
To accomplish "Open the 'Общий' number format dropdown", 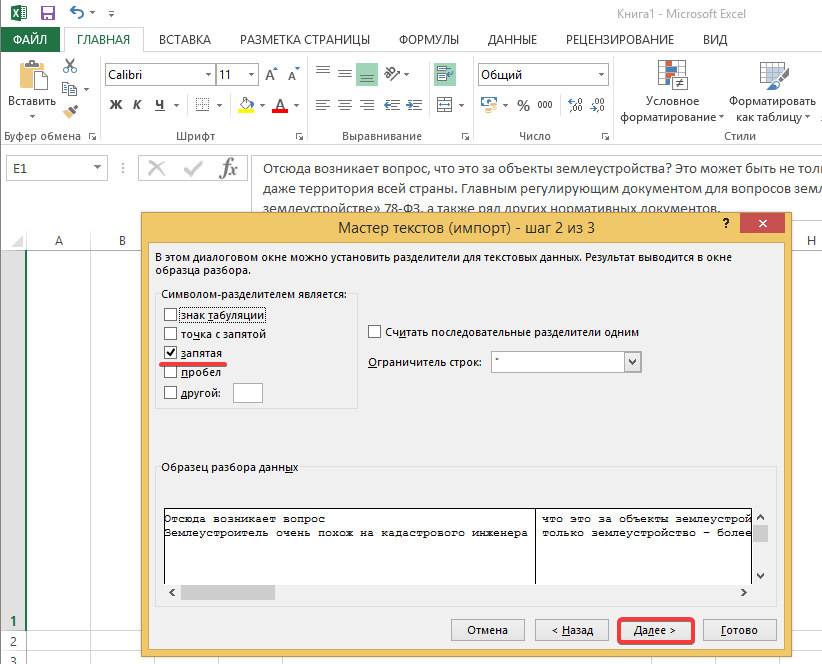I will 599,75.
